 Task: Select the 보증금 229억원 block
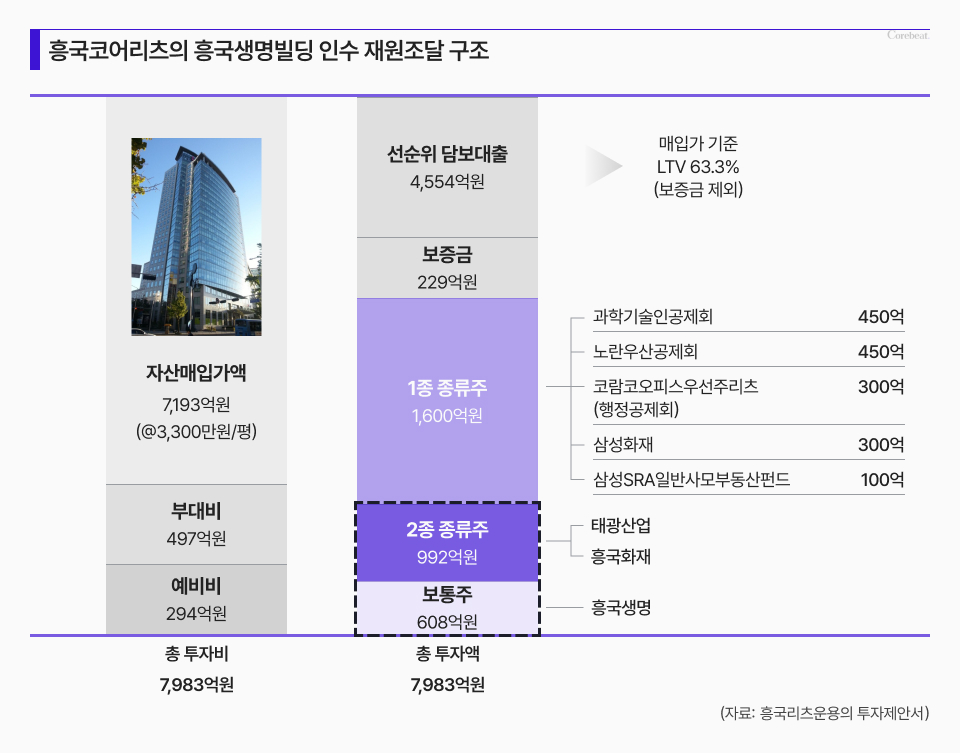(x=447, y=268)
